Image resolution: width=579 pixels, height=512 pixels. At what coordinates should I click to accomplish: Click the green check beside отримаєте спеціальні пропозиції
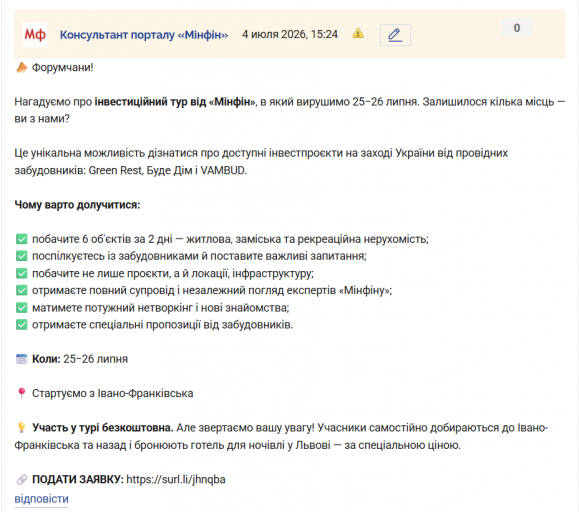pos(21,325)
